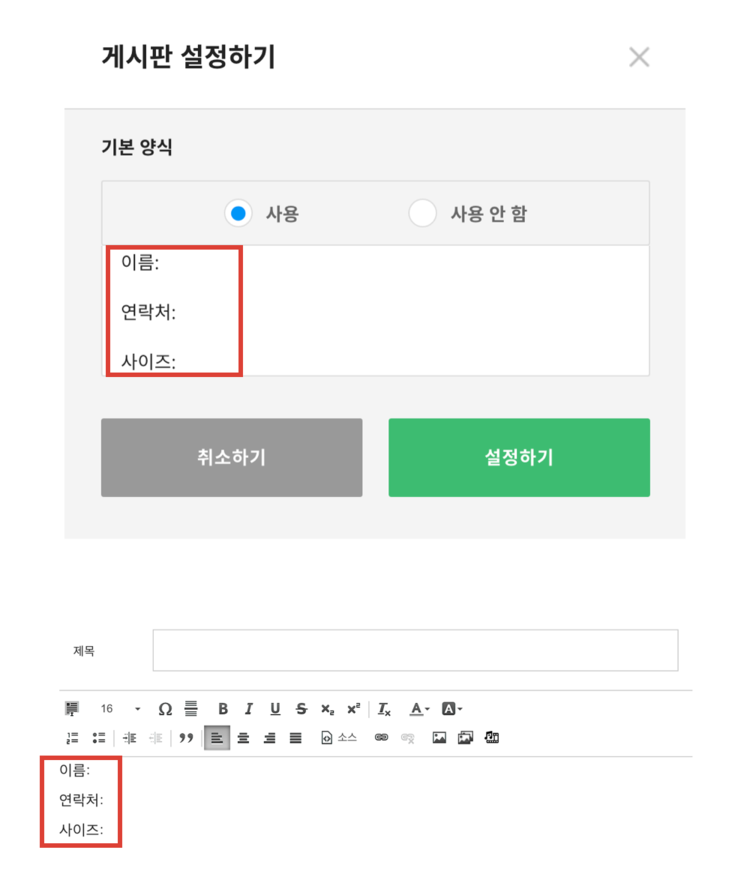
Task: Open the background color dropdown
Action: tap(452, 709)
